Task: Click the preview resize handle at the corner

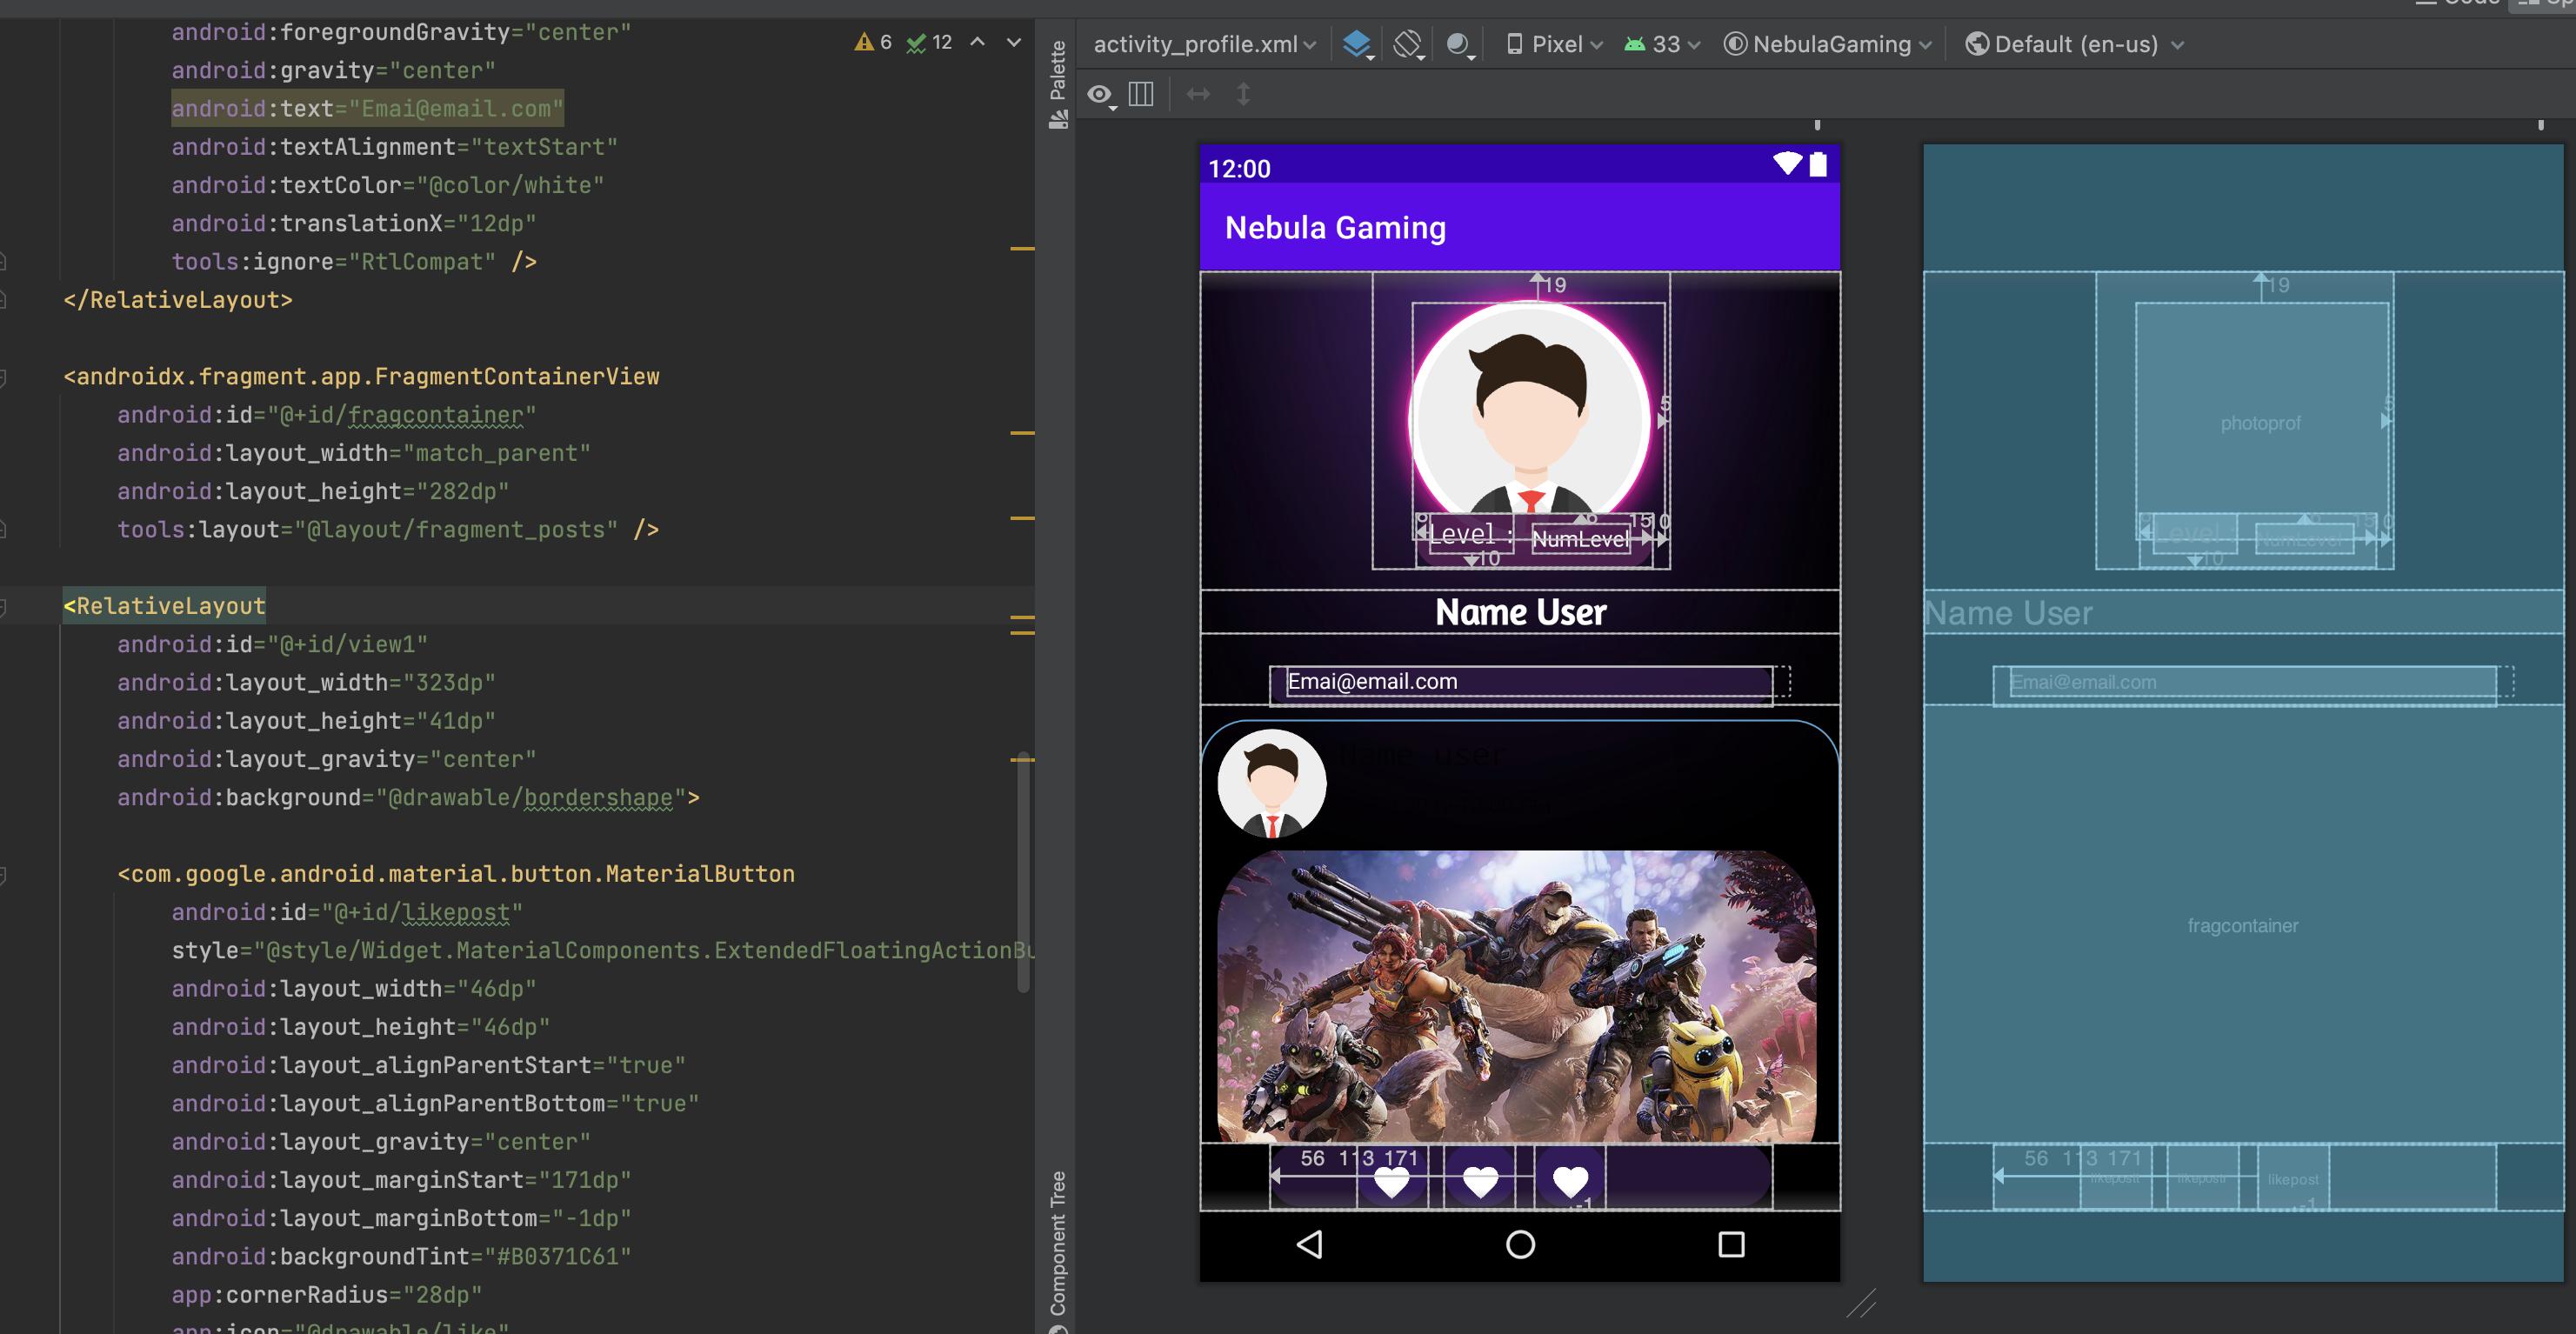Action: coord(1861,1304)
